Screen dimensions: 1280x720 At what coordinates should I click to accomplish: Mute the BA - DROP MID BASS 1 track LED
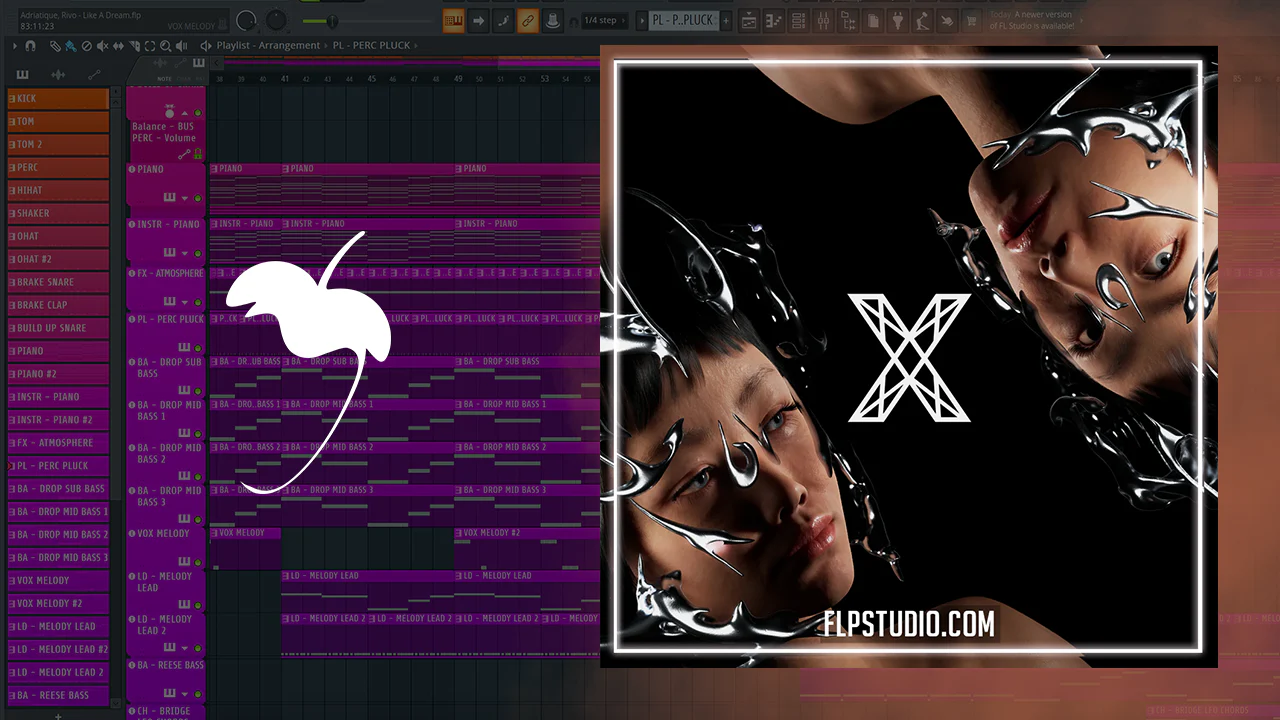(198, 433)
